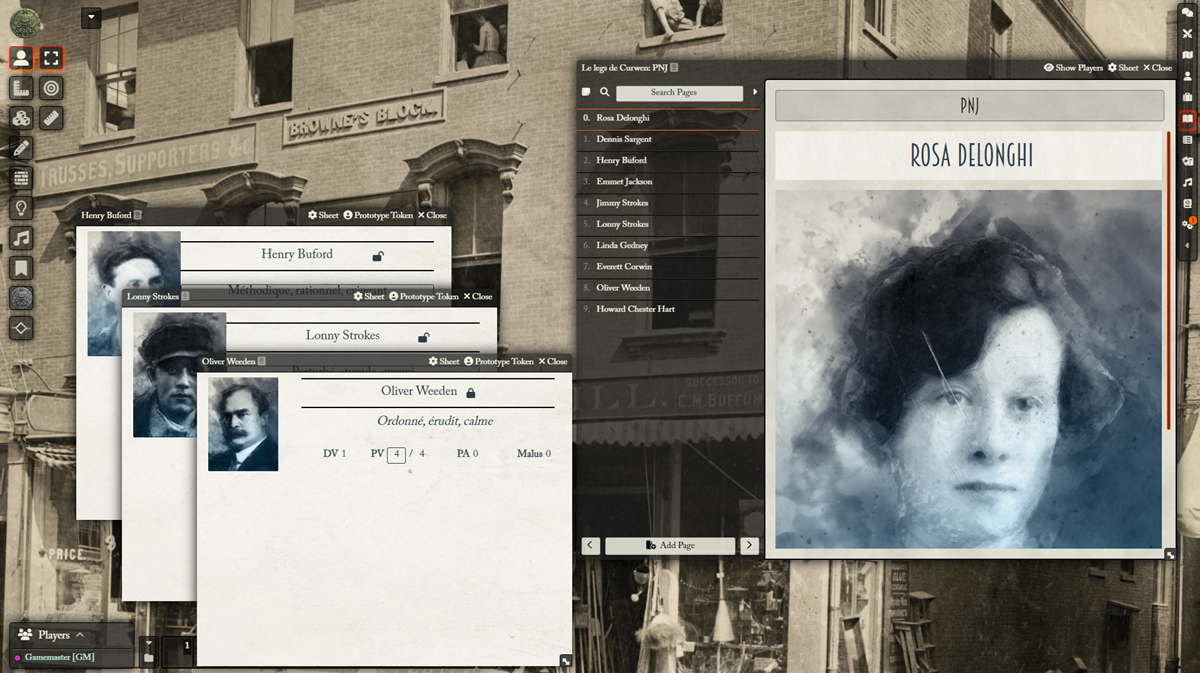Open the Wall Controls brick icon

click(x=21, y=178)
